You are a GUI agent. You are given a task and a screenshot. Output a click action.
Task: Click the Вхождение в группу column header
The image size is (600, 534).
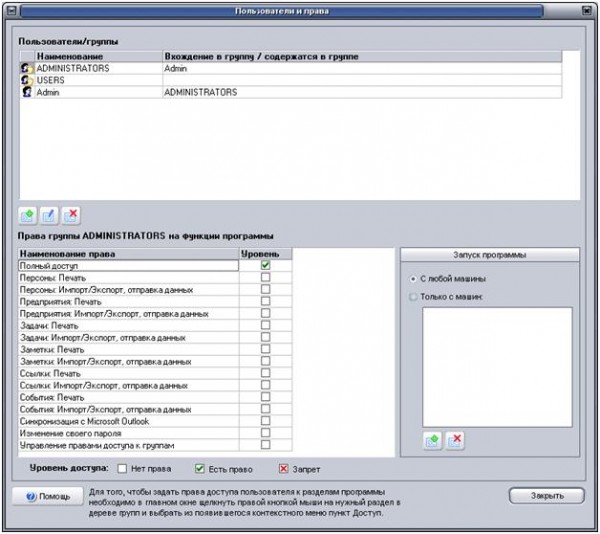(x=362, y=57)
